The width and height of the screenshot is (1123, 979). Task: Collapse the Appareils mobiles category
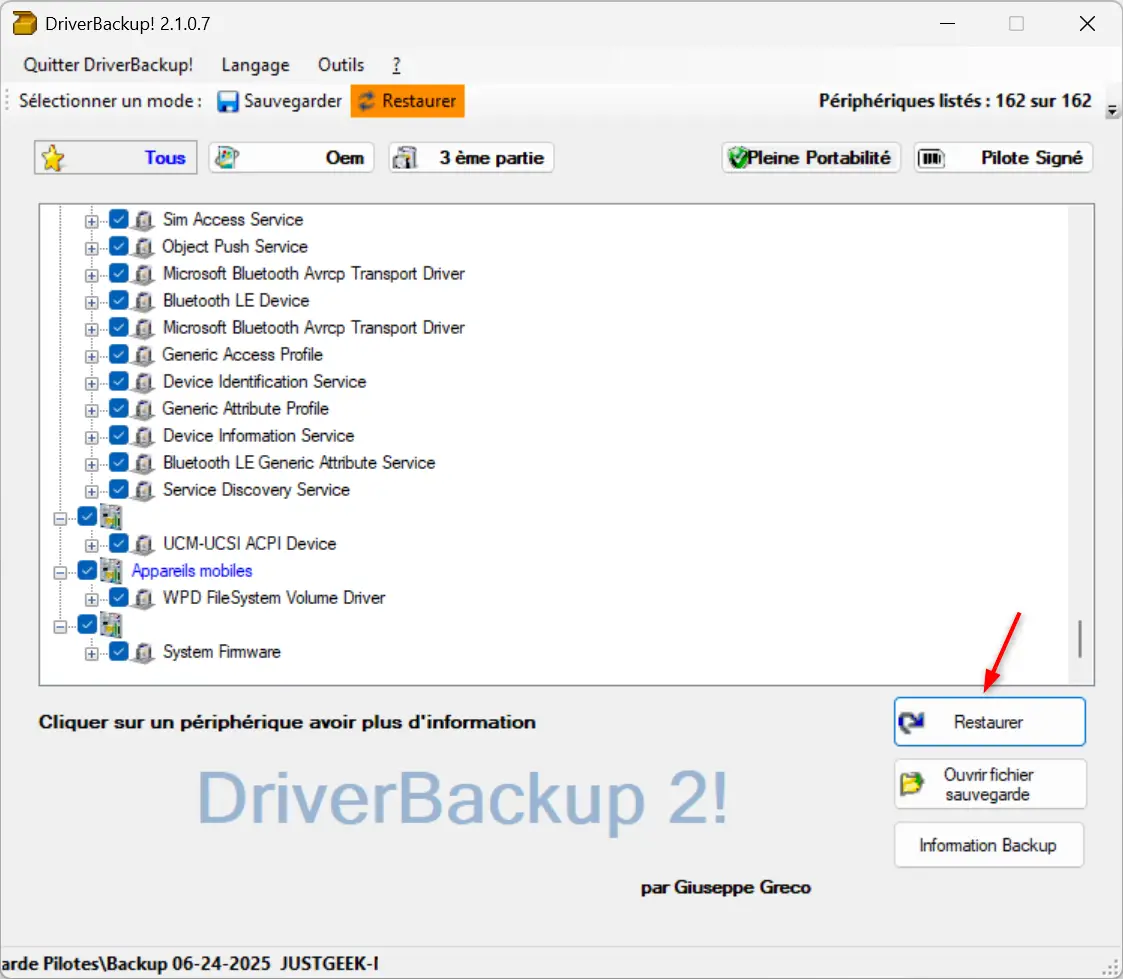60,572
